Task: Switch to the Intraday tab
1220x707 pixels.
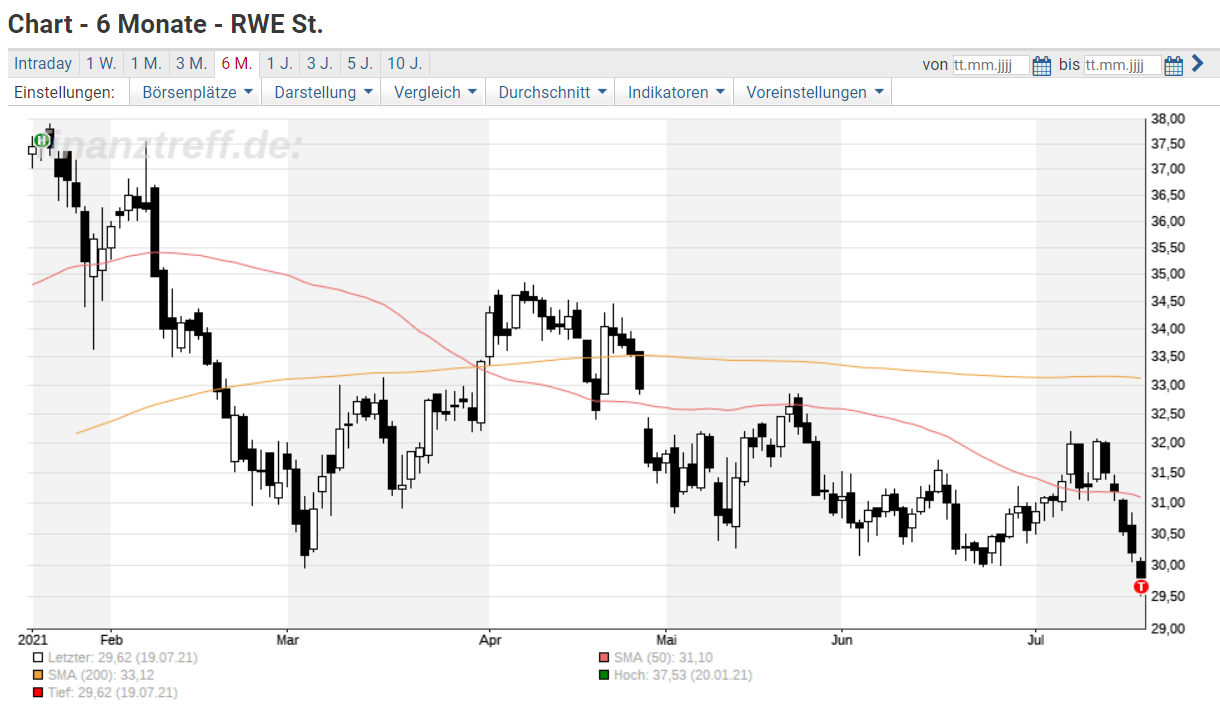Action: point(43,63)
